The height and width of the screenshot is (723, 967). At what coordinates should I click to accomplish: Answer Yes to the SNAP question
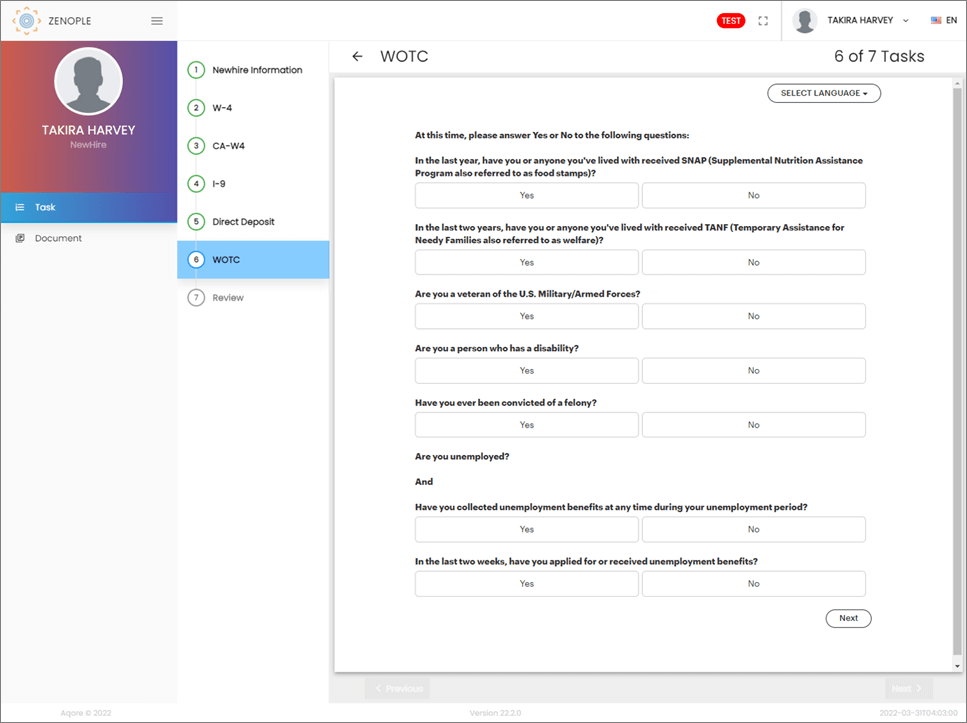click(526, 196)
